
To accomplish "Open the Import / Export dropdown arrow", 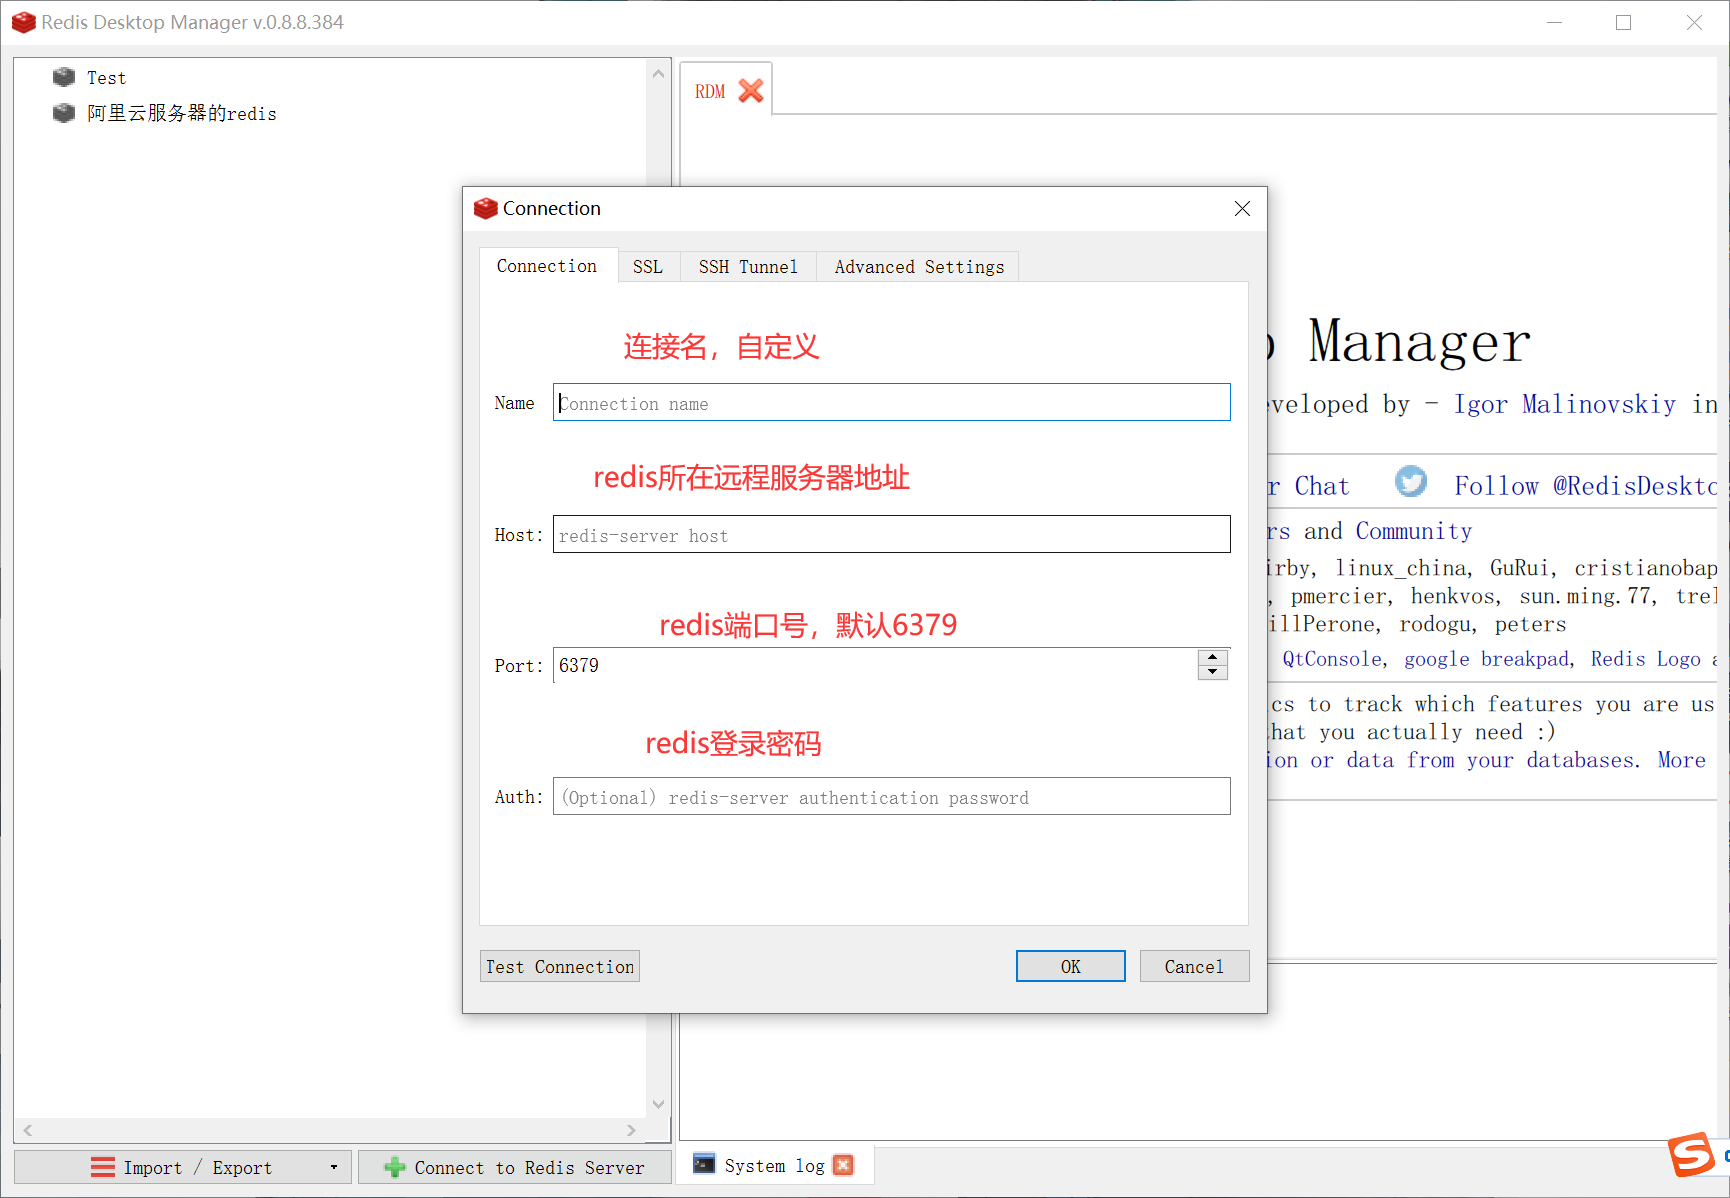I will click(333, 1167).
